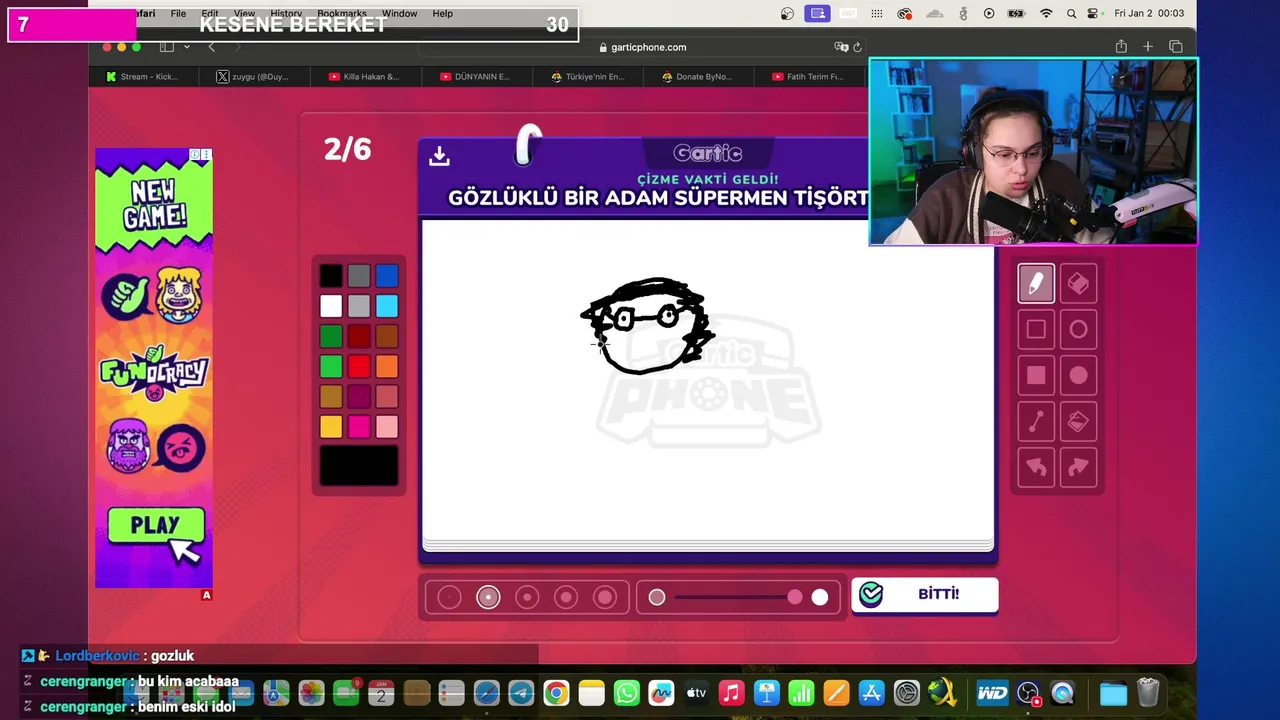Viewport: 1280px width, 720px height.
Task: Show Safari tab overview
Action: click(x=1176, y=47)
